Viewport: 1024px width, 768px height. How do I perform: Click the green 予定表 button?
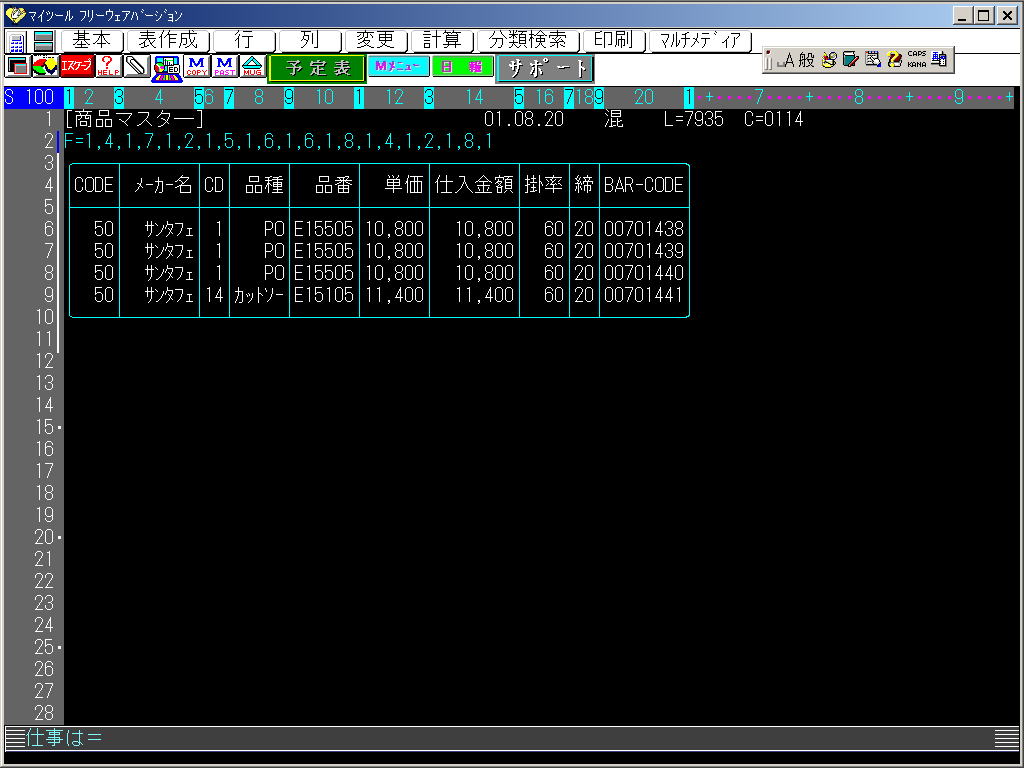(x=317, y=68)
